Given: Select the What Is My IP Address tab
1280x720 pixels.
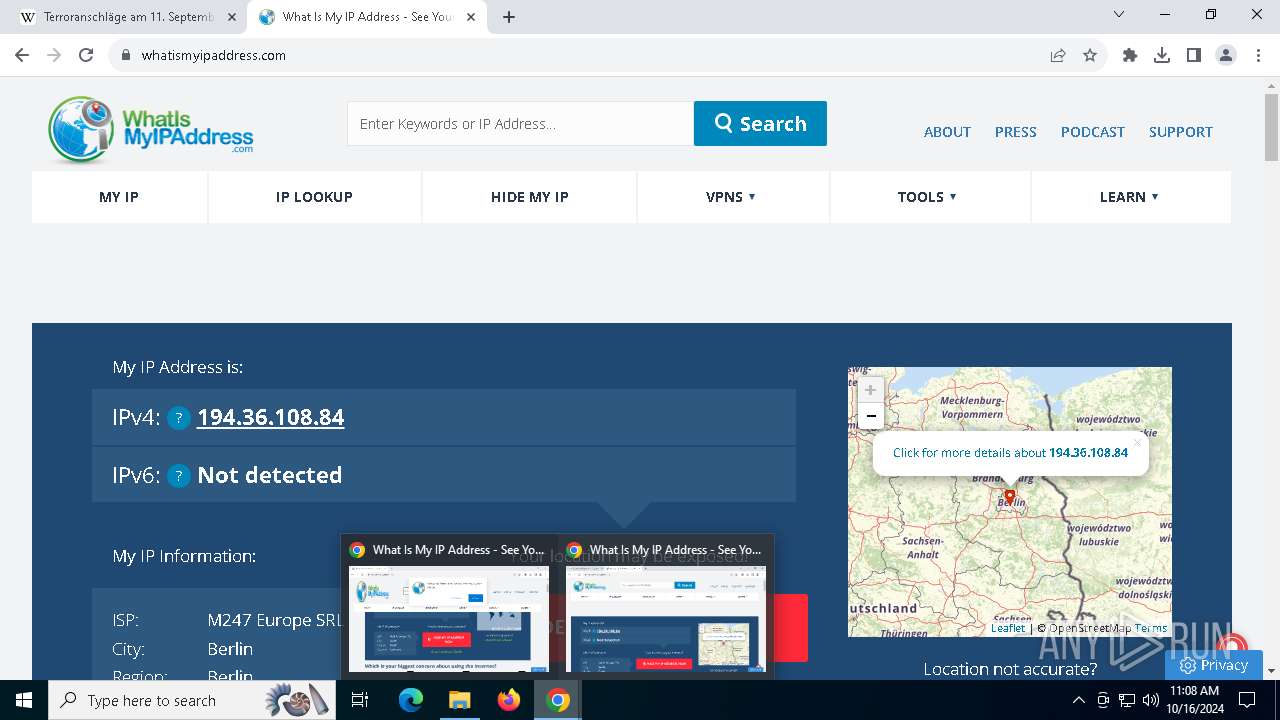Looking at the screenshot, I should point(366,17).
